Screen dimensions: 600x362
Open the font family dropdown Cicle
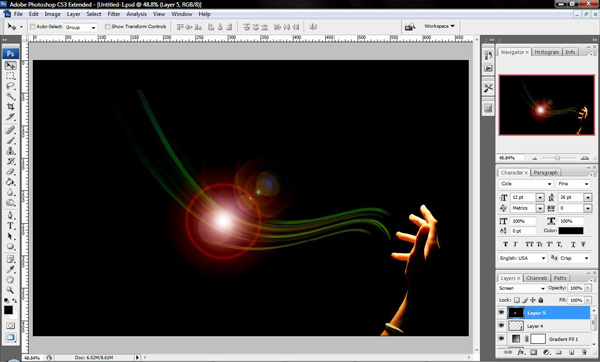click(526, 184)
